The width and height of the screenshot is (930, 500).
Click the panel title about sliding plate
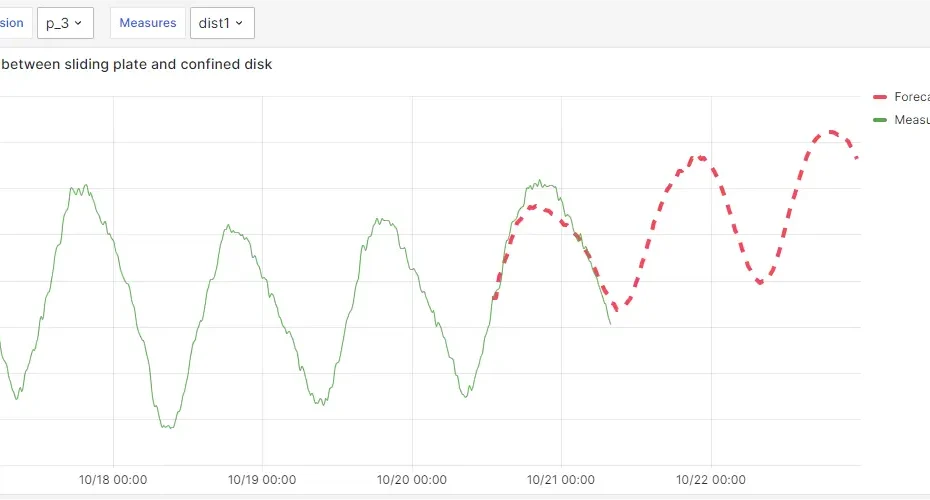click(x=136, y=64)
